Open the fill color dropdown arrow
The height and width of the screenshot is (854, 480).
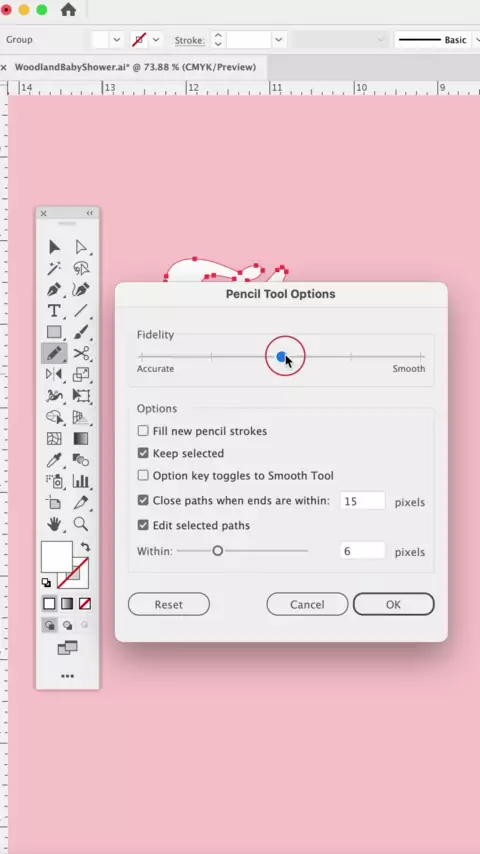tap(117, 40)
